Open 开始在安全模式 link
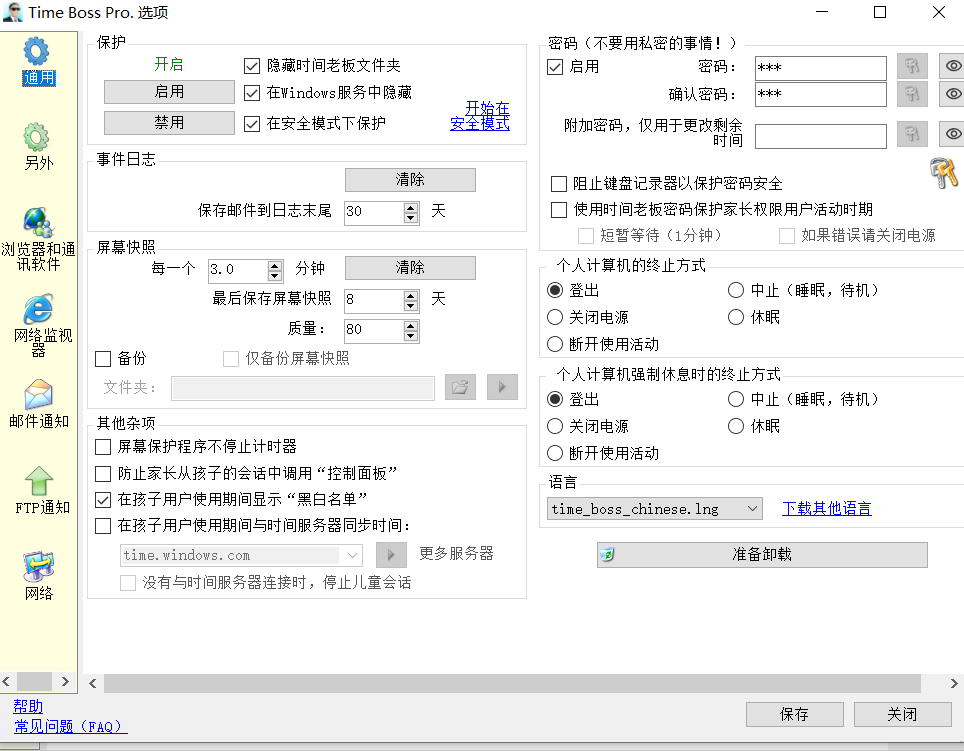 (480, 116)
